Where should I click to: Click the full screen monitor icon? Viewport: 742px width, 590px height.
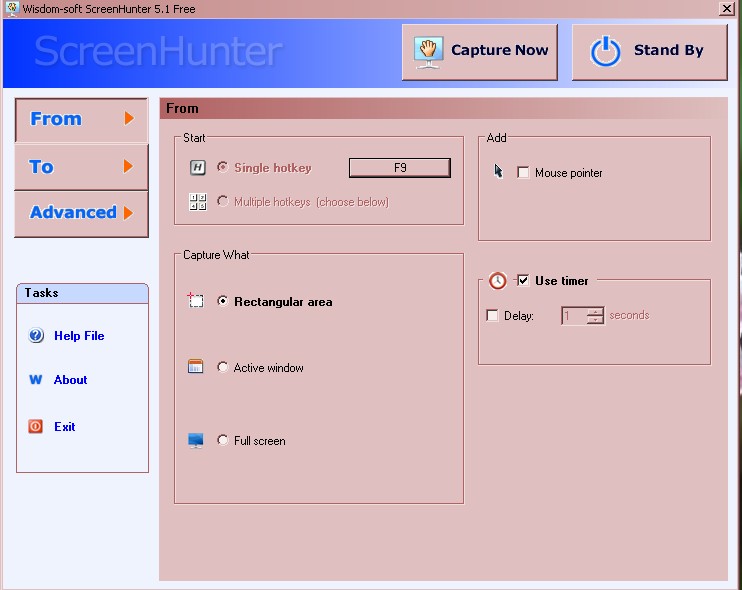tap(195, 440)
